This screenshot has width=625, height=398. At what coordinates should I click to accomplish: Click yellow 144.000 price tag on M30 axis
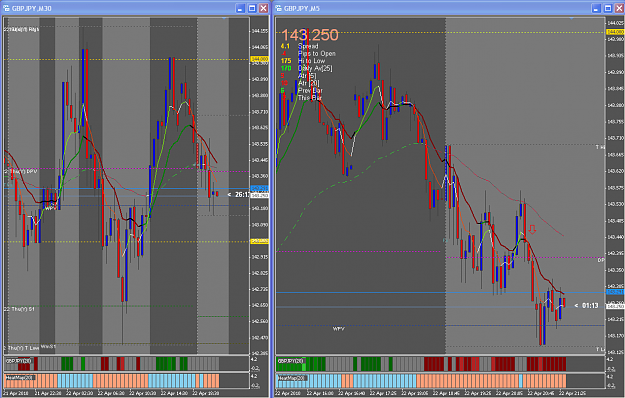tap(259, 59)
